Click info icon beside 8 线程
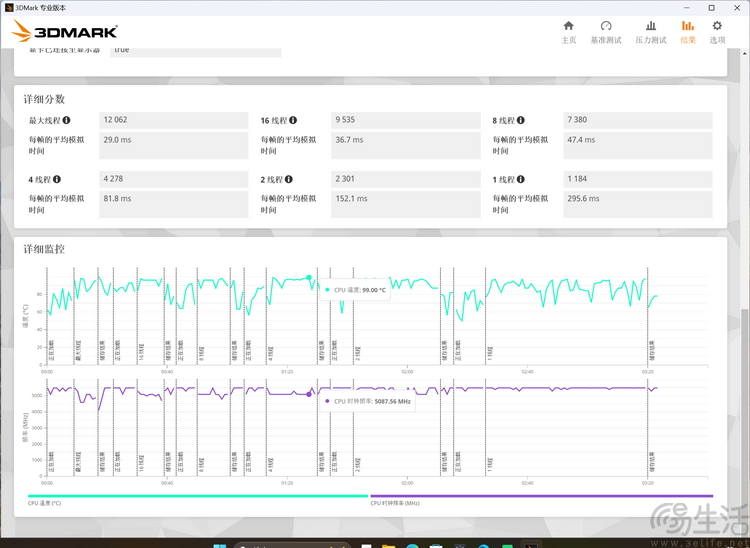Viewport: 750px width, 548px height. 520,120
